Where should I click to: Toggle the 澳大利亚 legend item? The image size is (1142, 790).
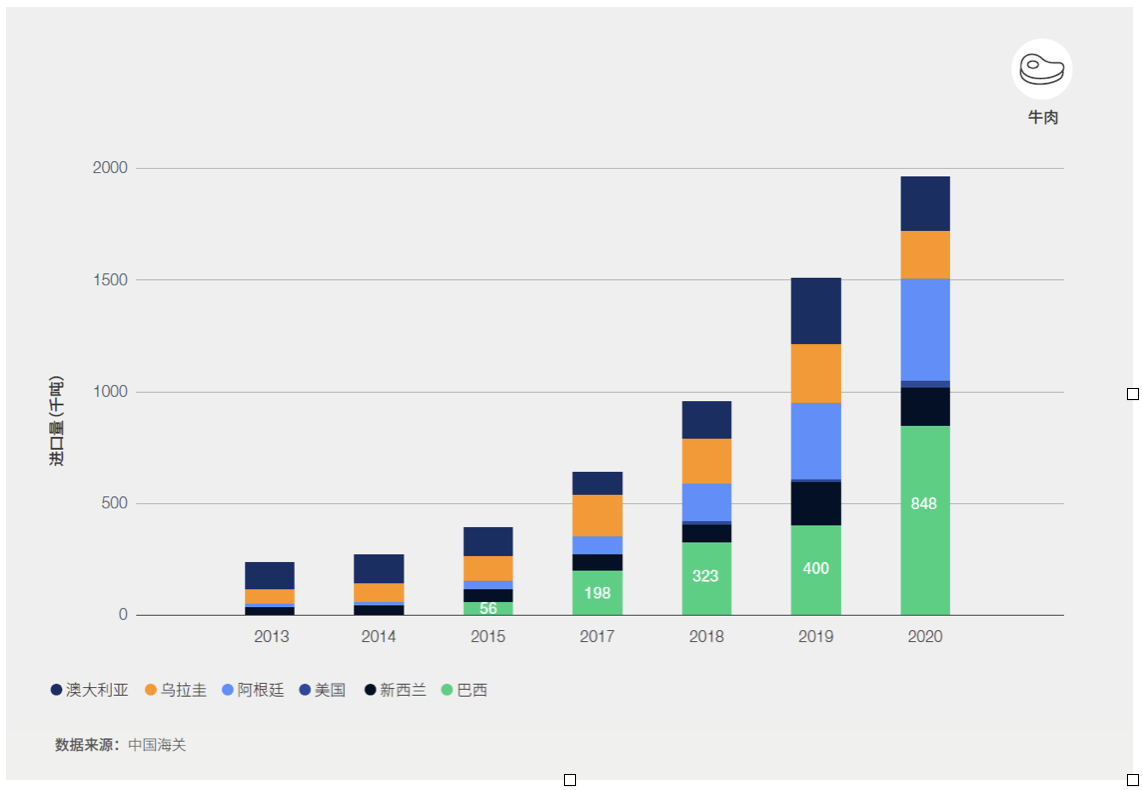pyautogui.click(x=90, y=690)
